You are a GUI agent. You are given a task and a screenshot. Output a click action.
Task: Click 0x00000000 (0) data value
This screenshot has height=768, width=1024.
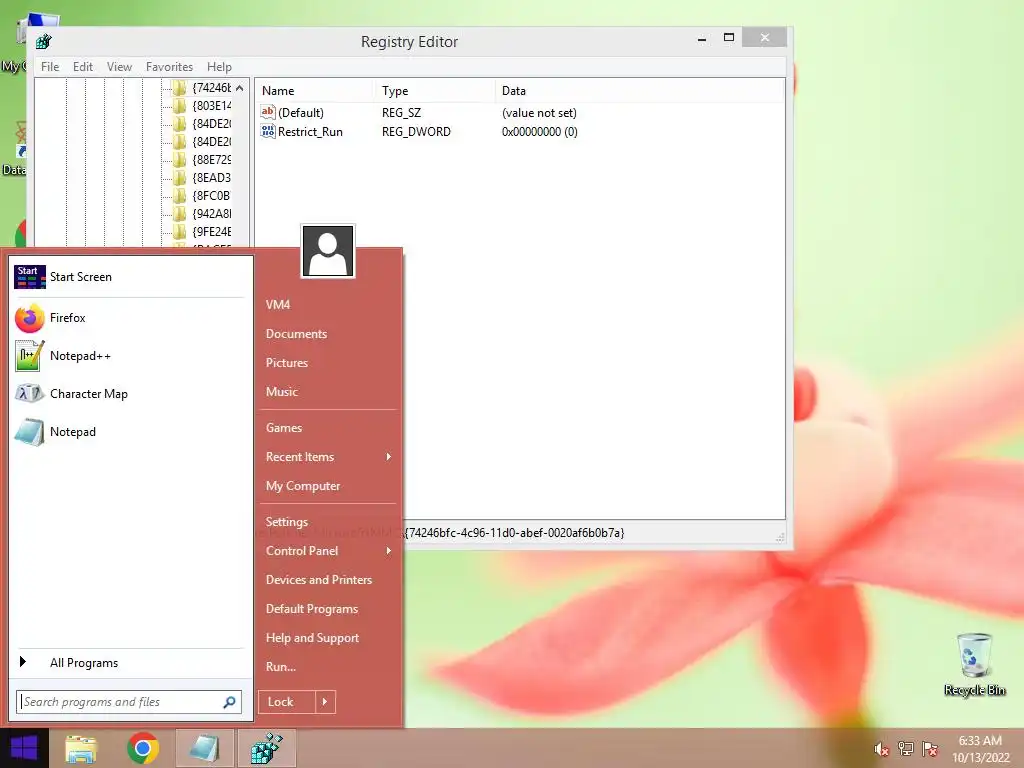click(x=539, y=131)
